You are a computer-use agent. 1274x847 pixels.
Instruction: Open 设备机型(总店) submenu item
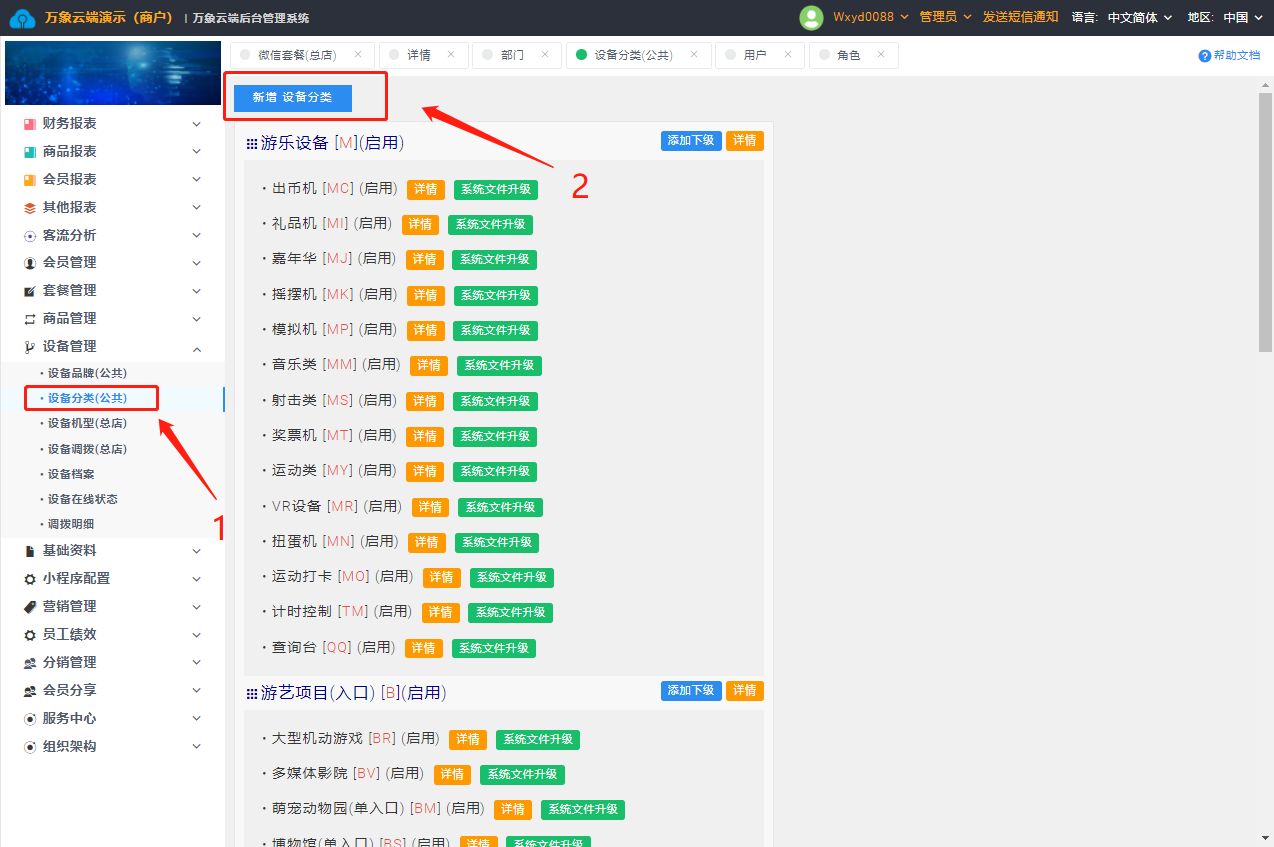[x=87, y=423]
